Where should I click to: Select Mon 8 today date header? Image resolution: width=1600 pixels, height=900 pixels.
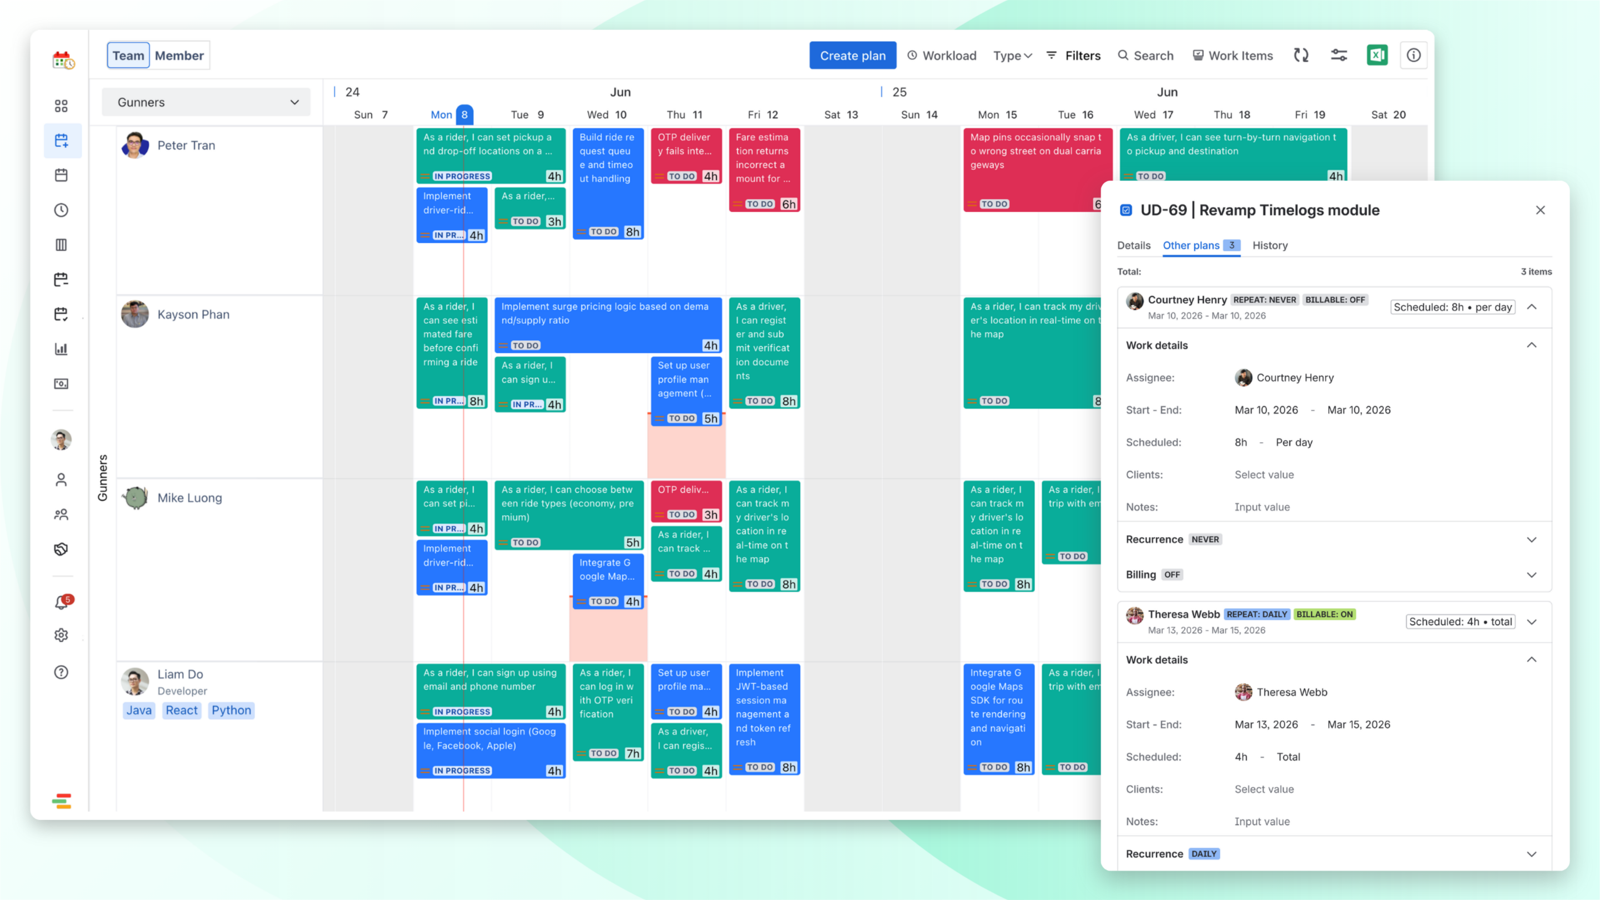tap(451, 115)
